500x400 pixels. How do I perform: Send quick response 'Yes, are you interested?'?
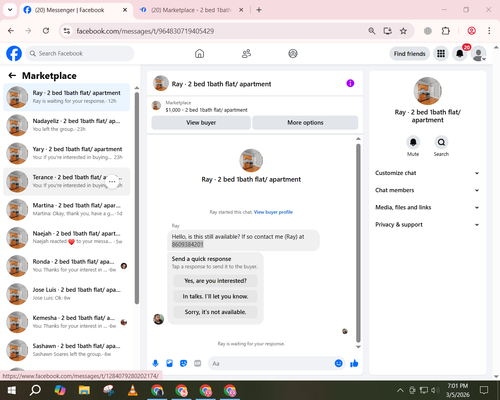coord(215,281)
